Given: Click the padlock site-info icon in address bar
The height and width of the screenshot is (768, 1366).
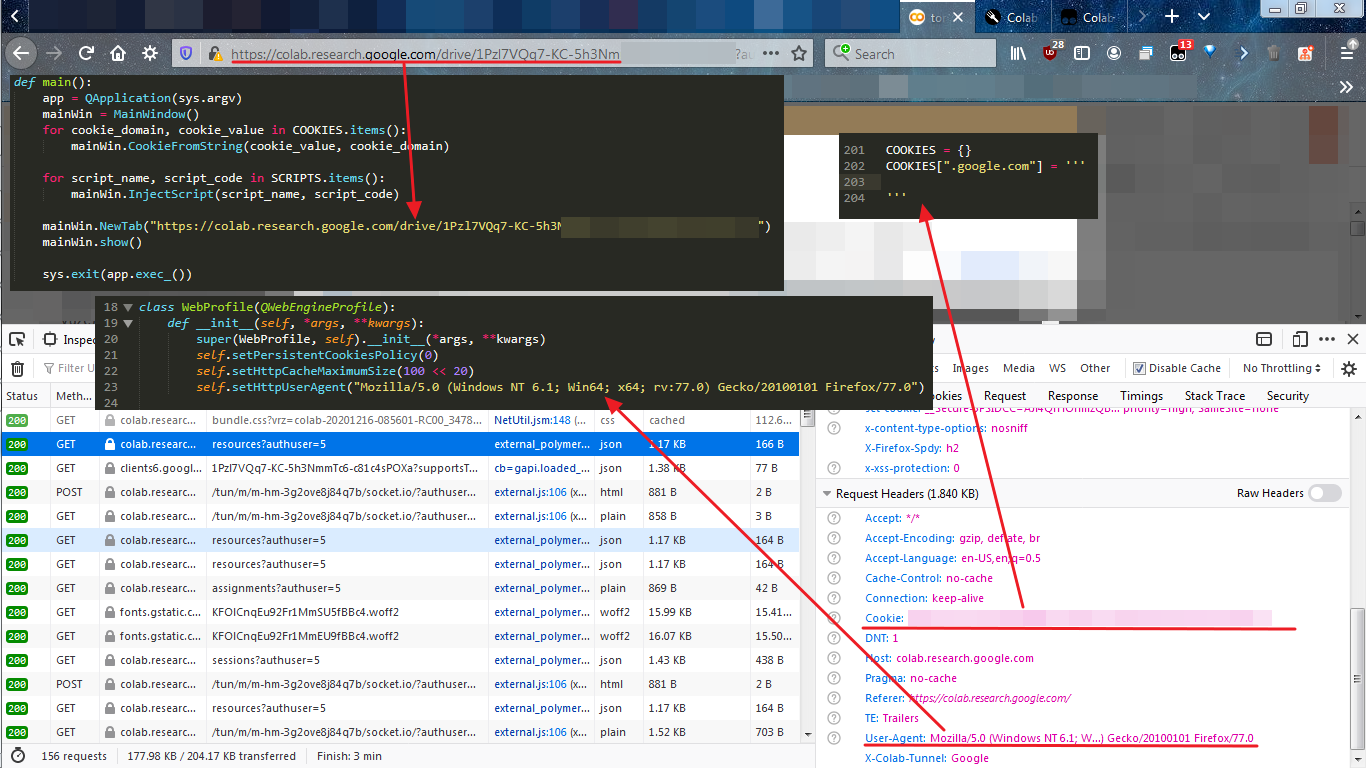Looking at the screenshot, I should tap(214, 54).
